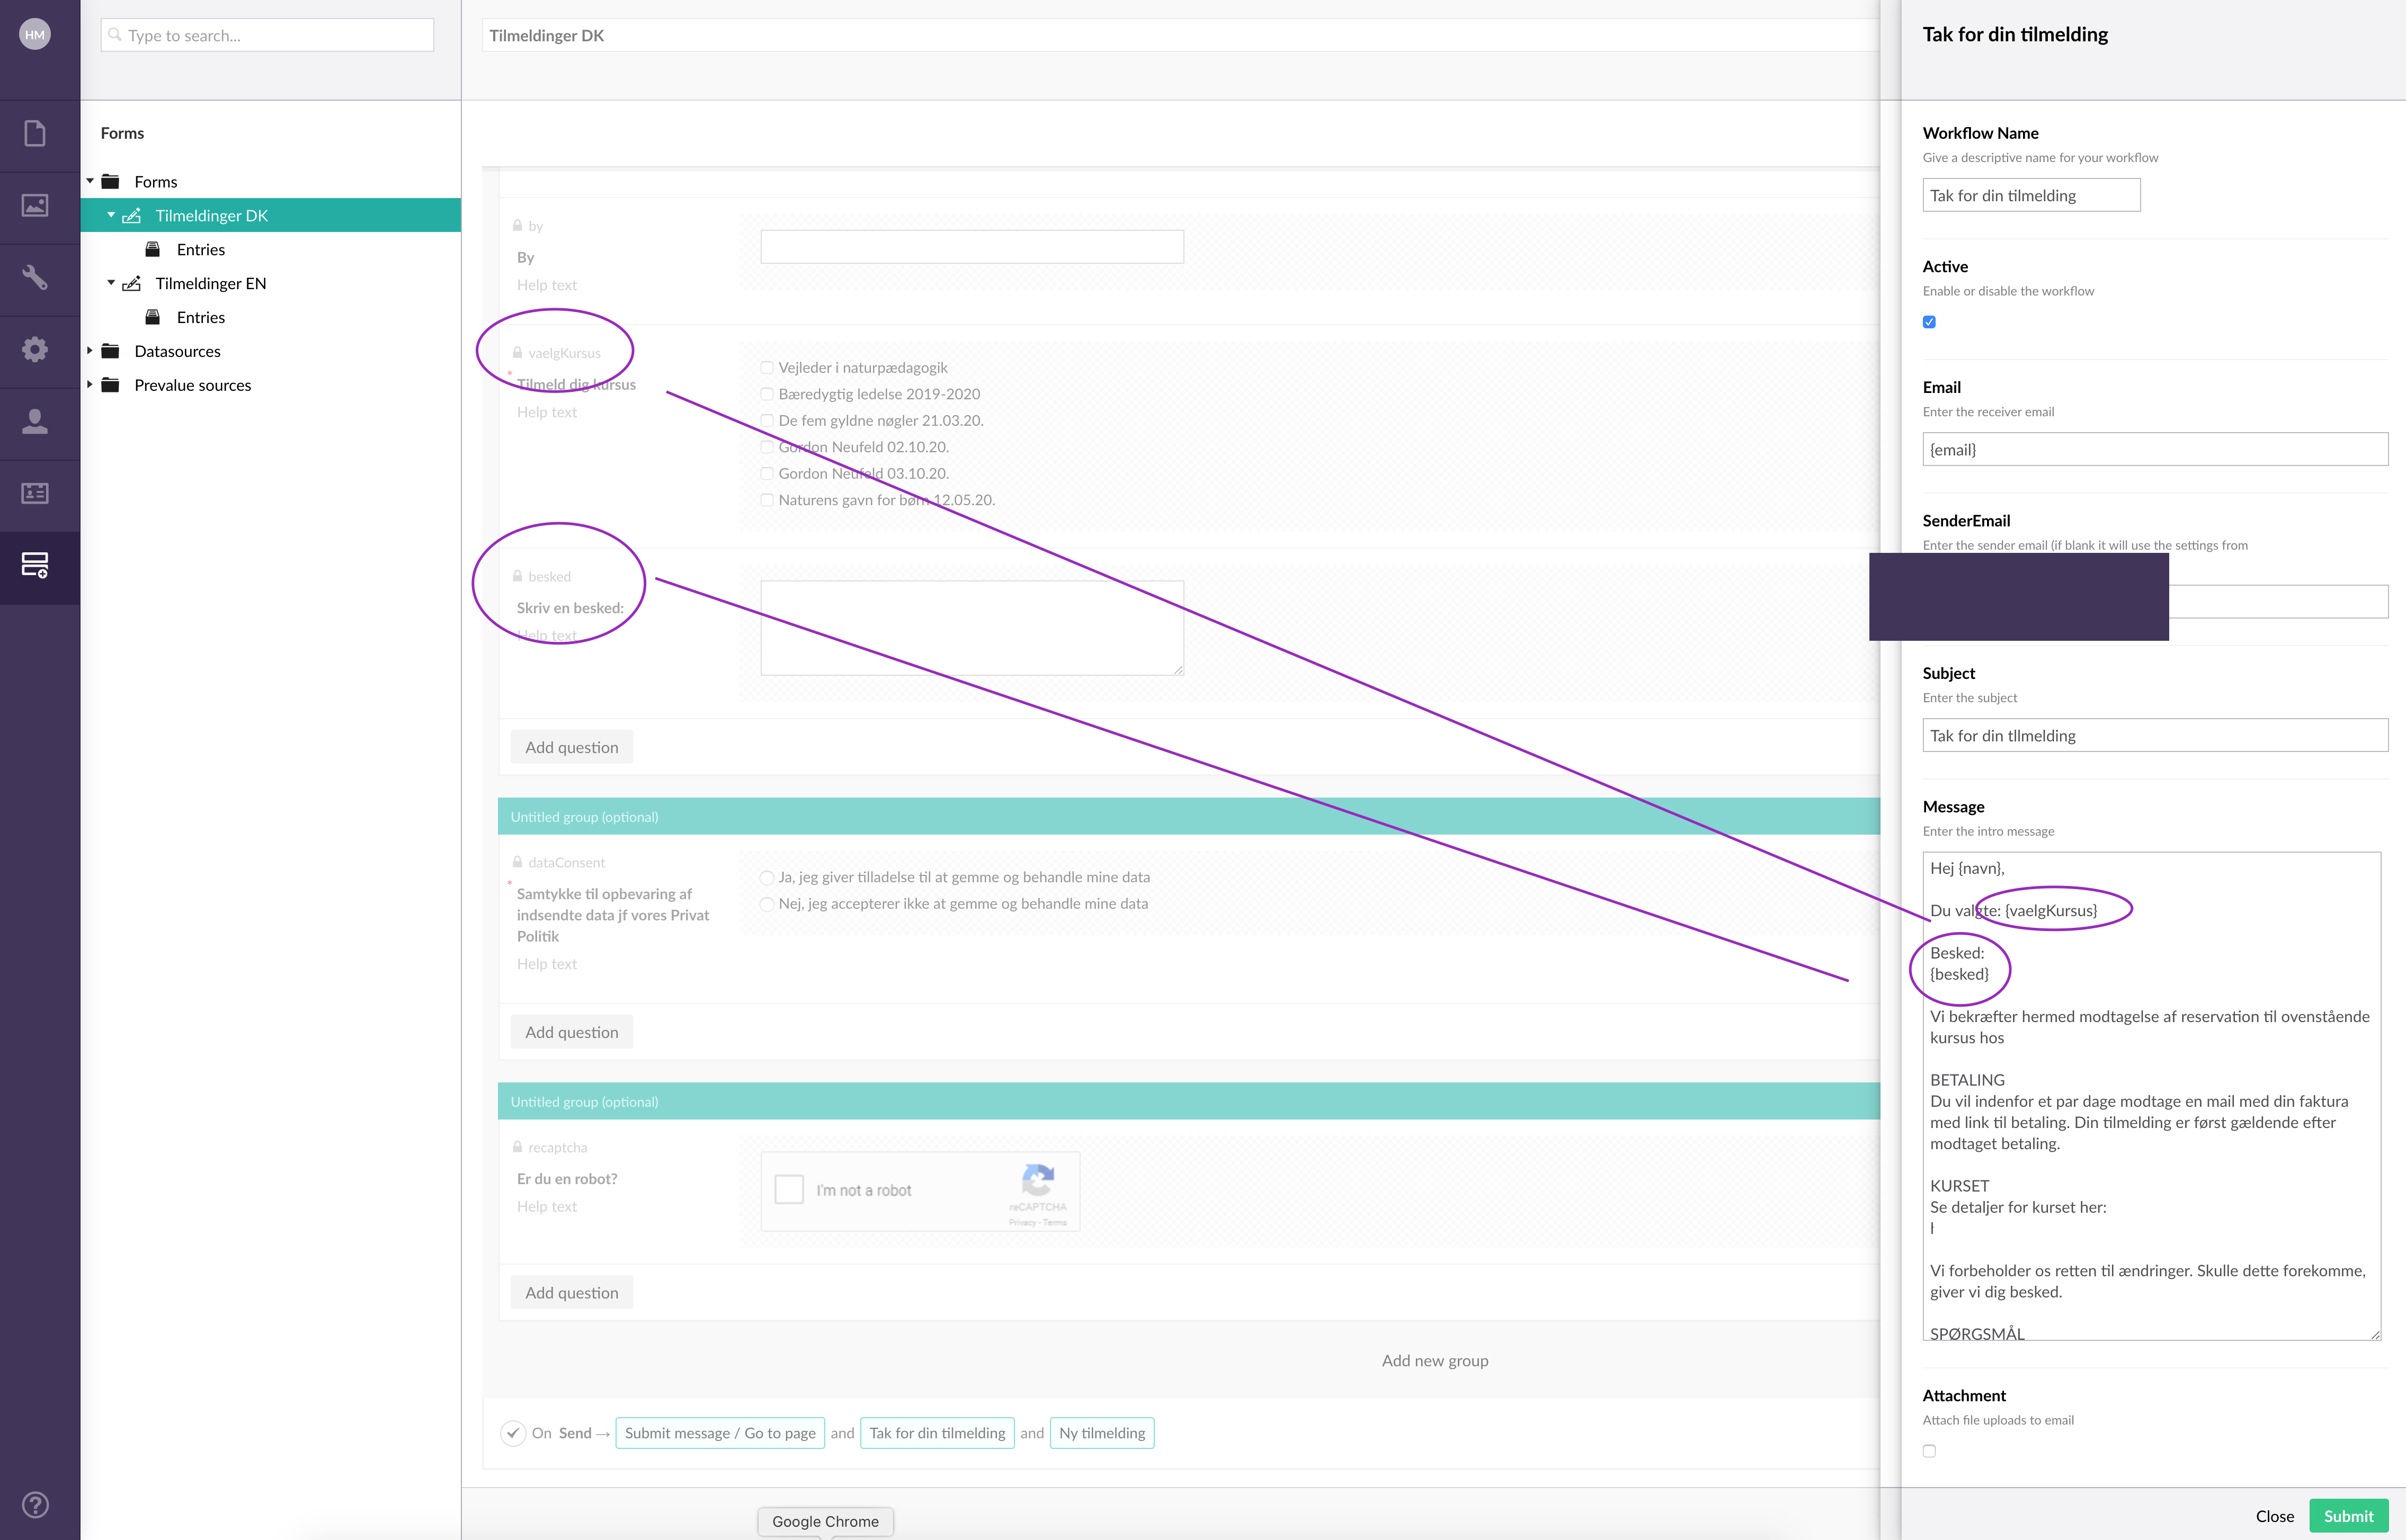Enable the Attachment checkbox
2406x1540 pixels.
coord(1929,1451)
